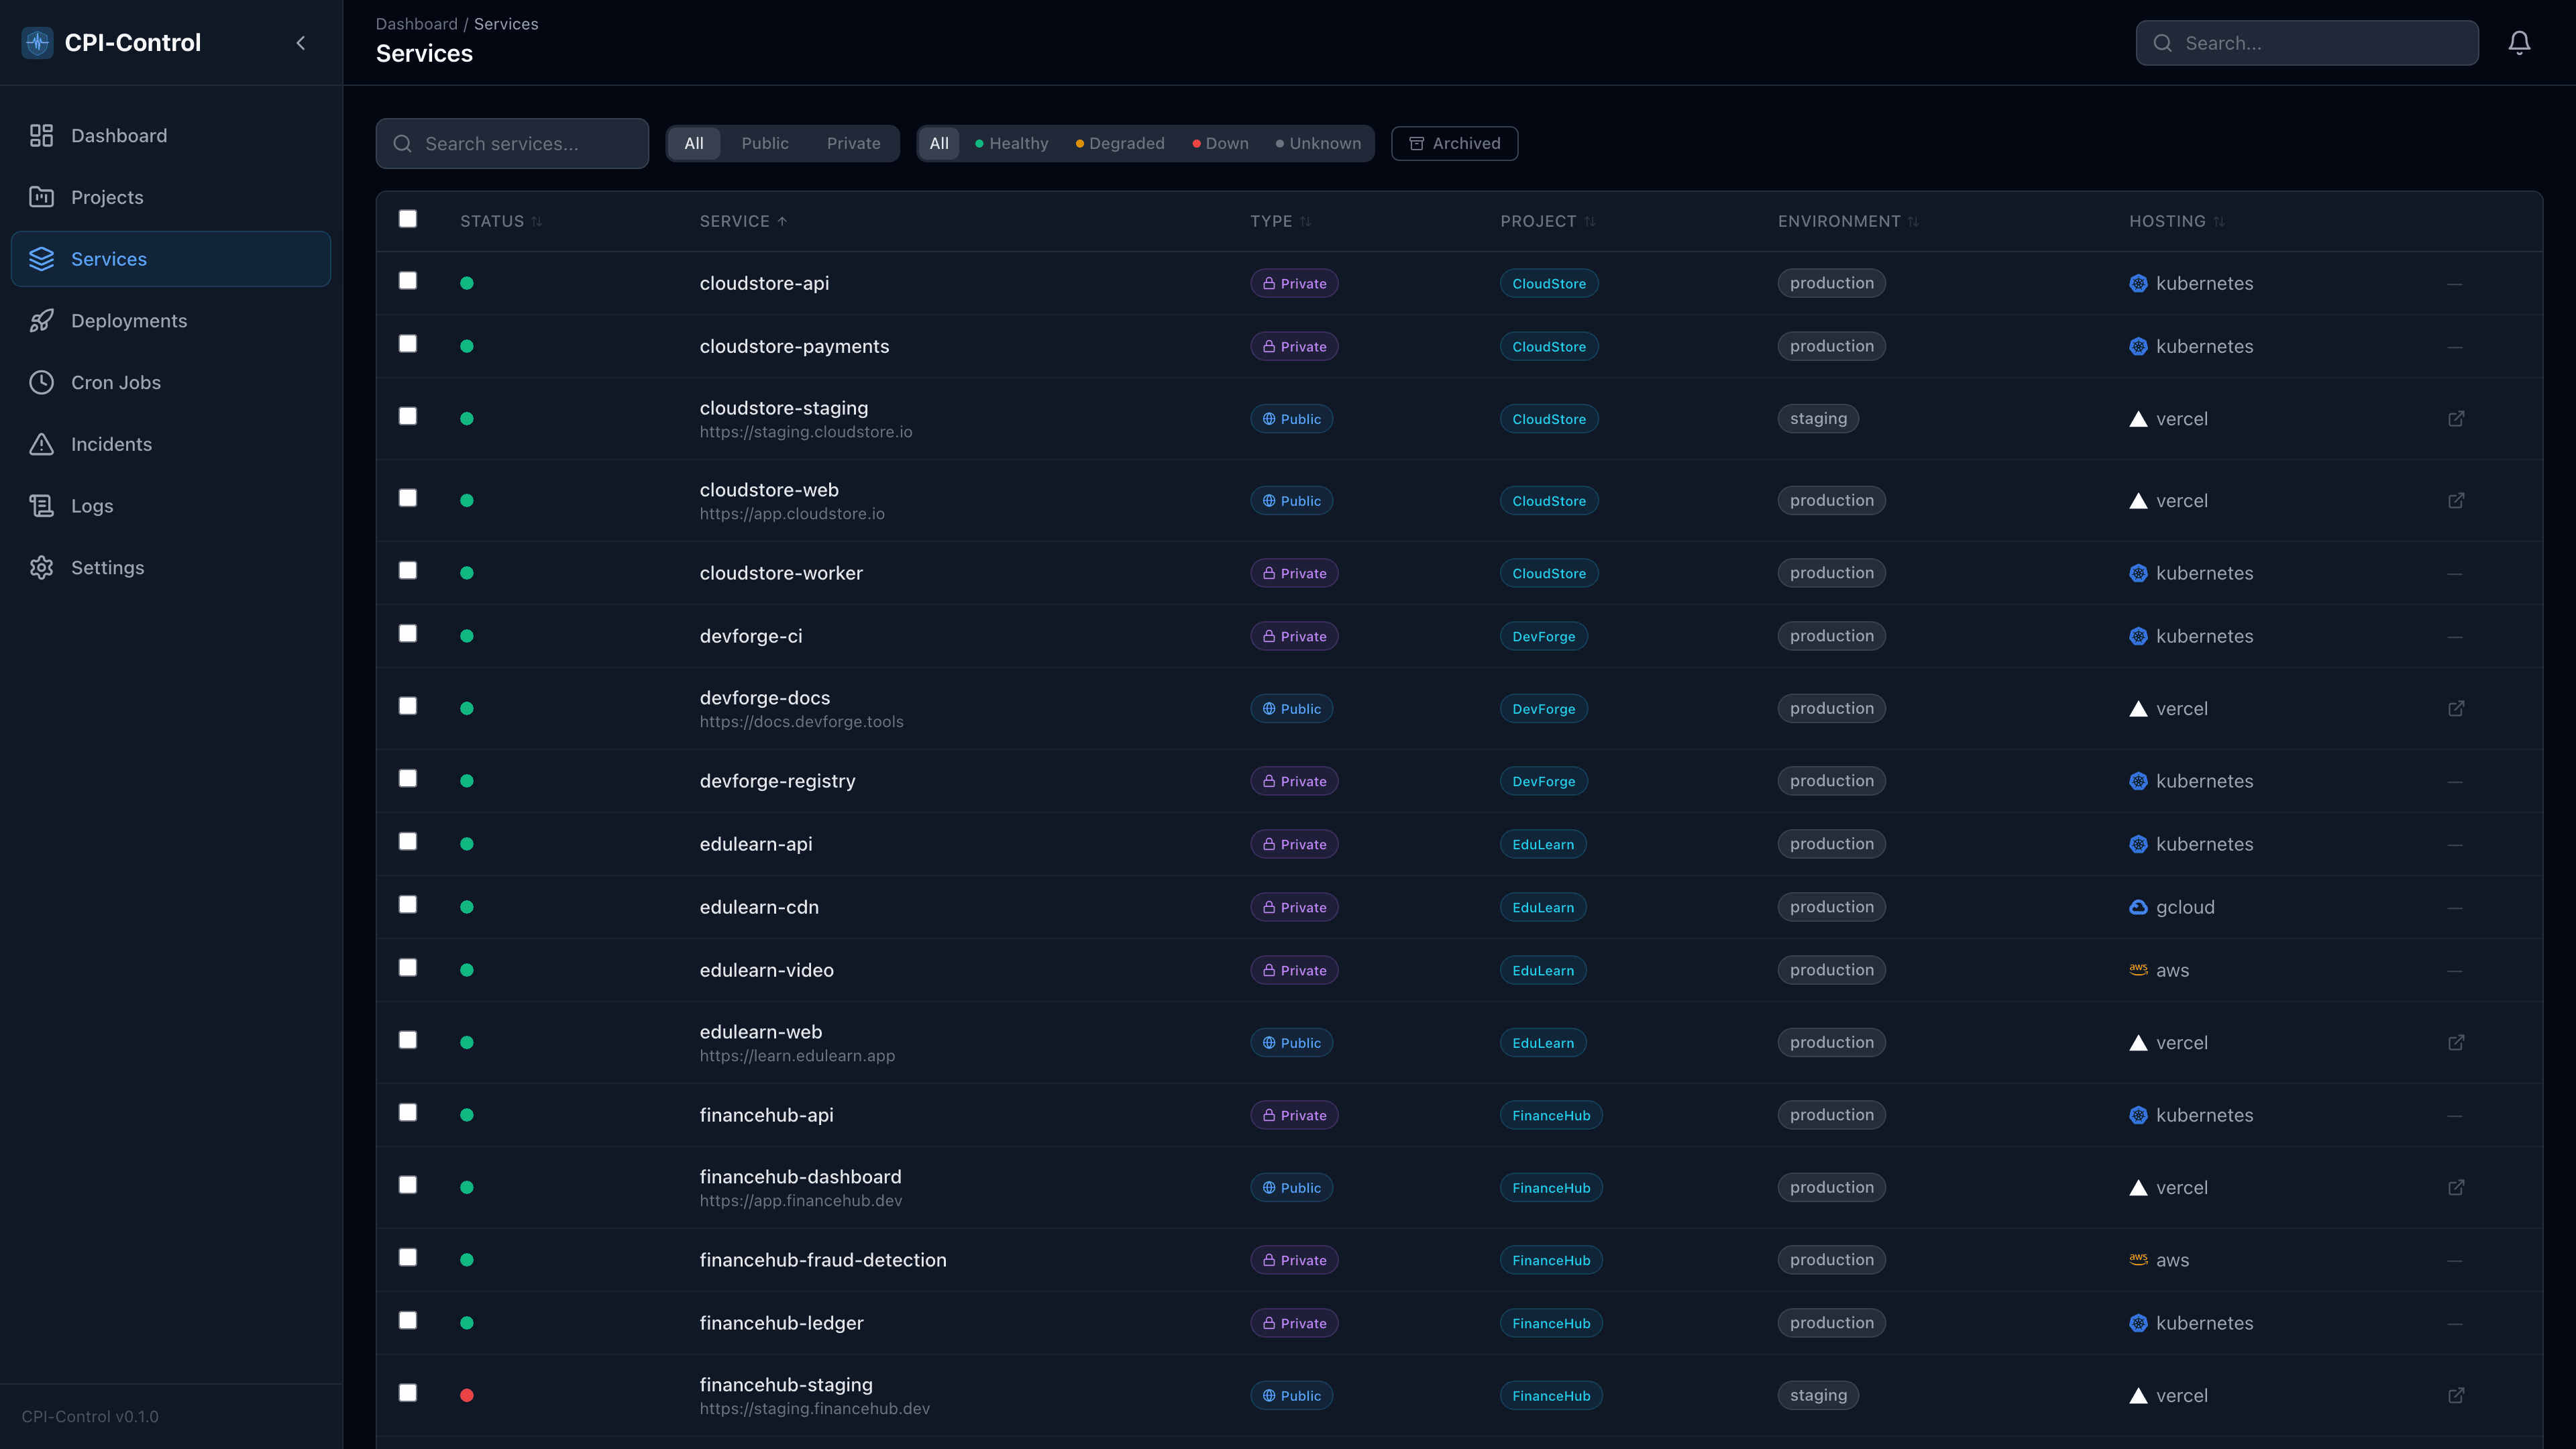This screenshot has width=2576, height=1449.
Task: Switch to the Public type filter
Action: (x=764, y=143)
